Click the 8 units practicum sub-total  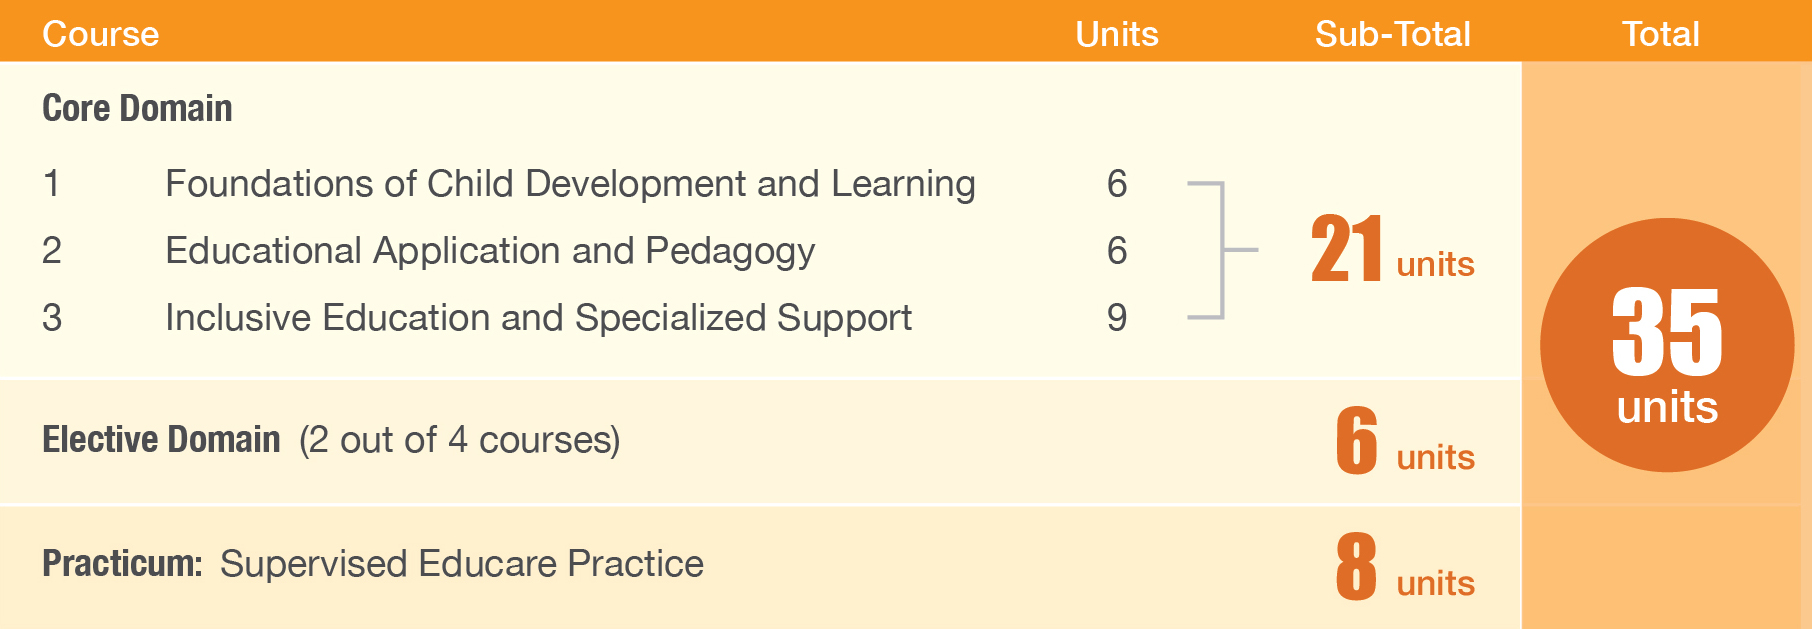point(1404,568)
